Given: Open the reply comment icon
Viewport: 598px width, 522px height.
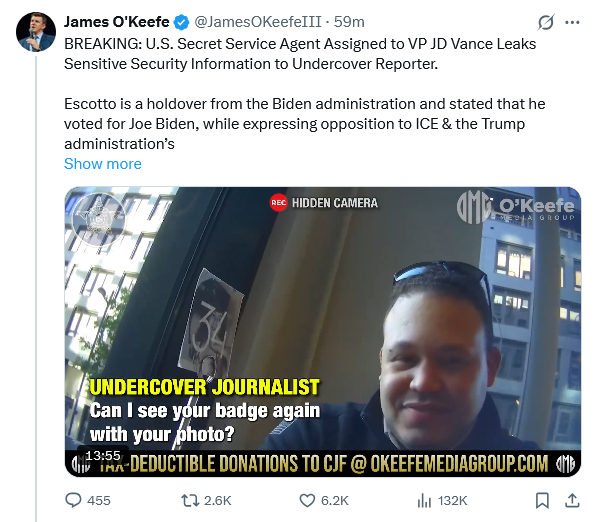Looking at the screenshot, I should point(73,500).
